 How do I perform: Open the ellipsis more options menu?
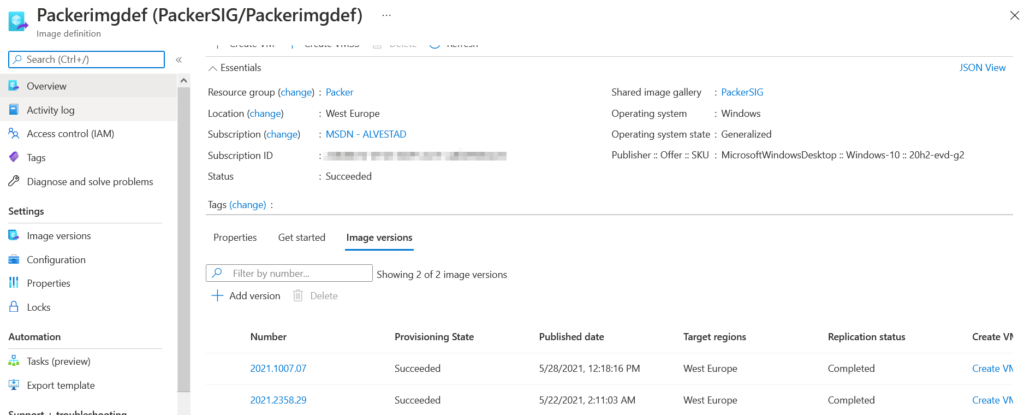387,16
